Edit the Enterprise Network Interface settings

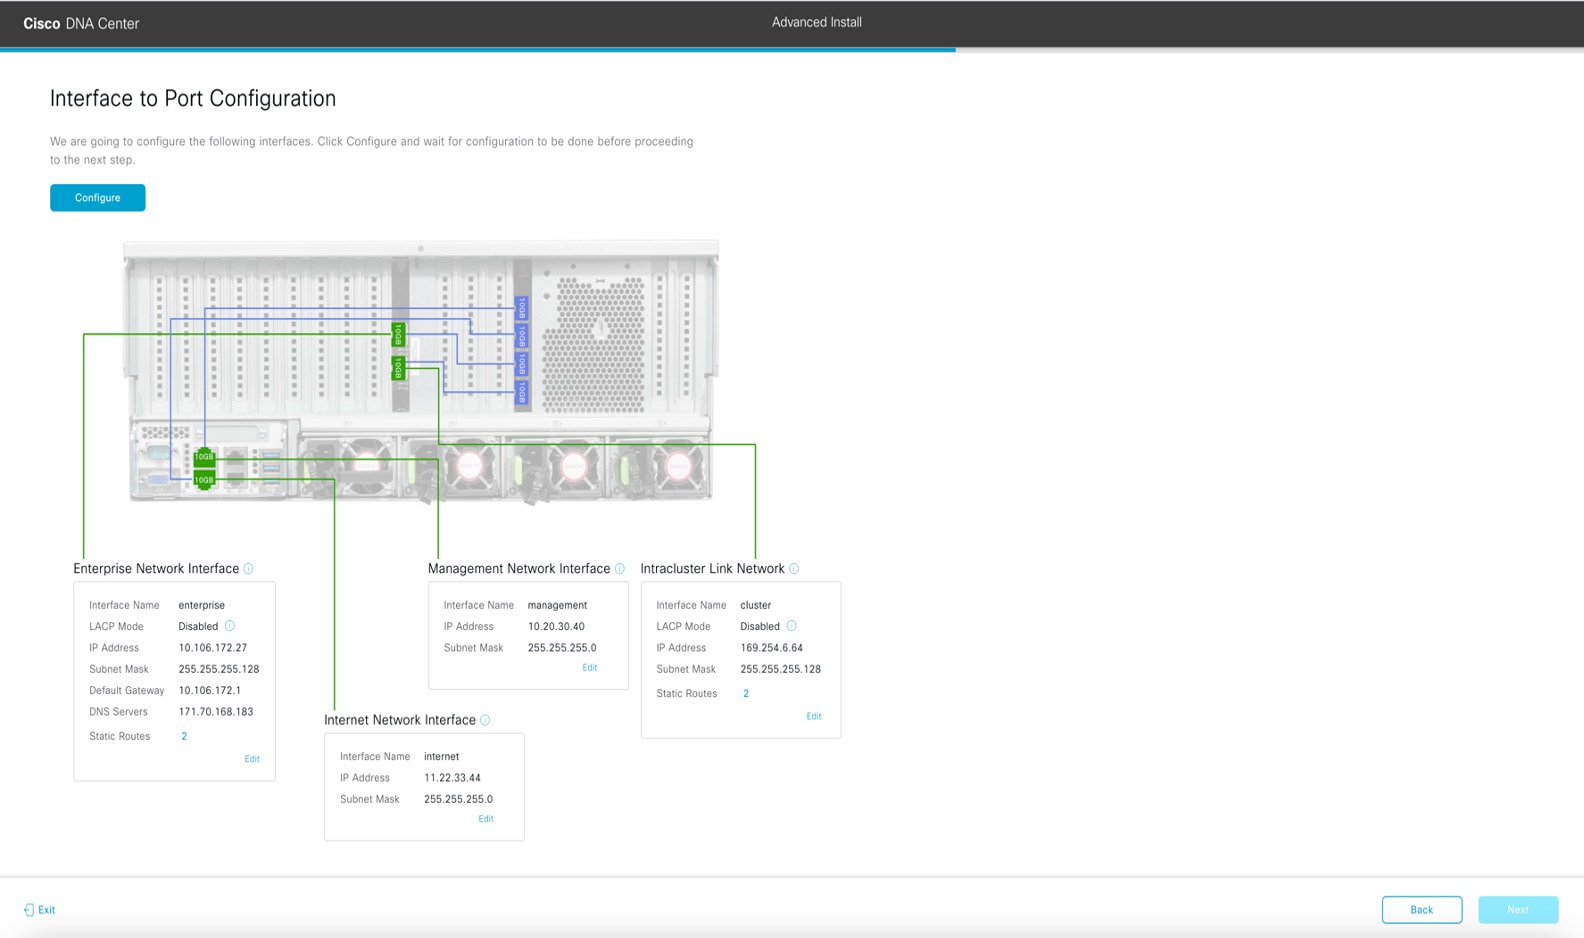(x=252, y=759)
